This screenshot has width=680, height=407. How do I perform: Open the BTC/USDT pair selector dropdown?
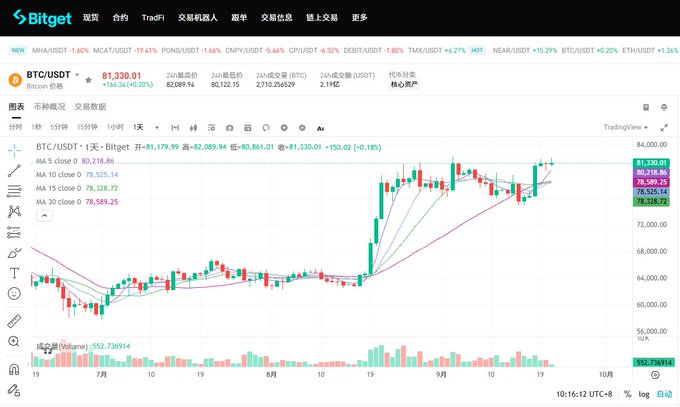(x=77, y=75)
